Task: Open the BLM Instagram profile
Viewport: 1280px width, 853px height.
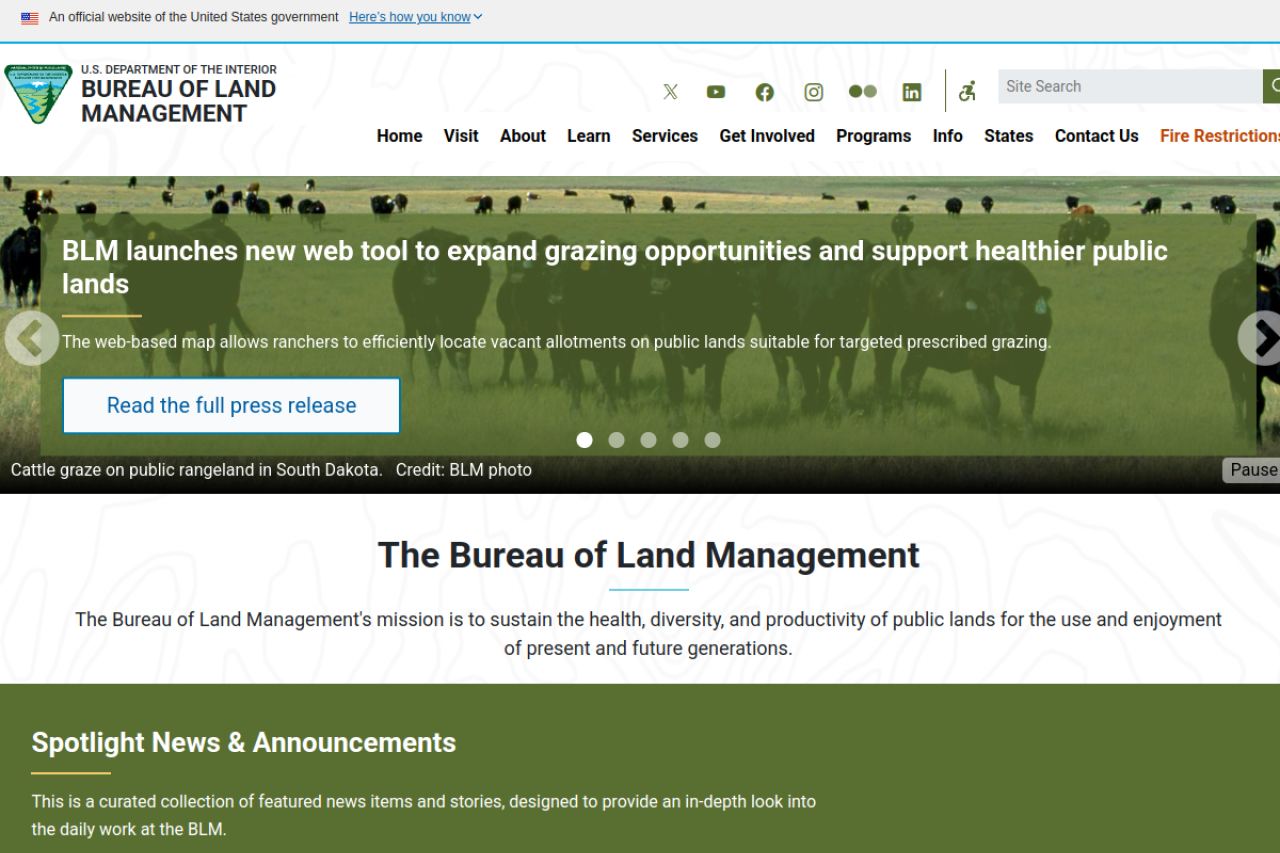Action: tap(814, 92)
